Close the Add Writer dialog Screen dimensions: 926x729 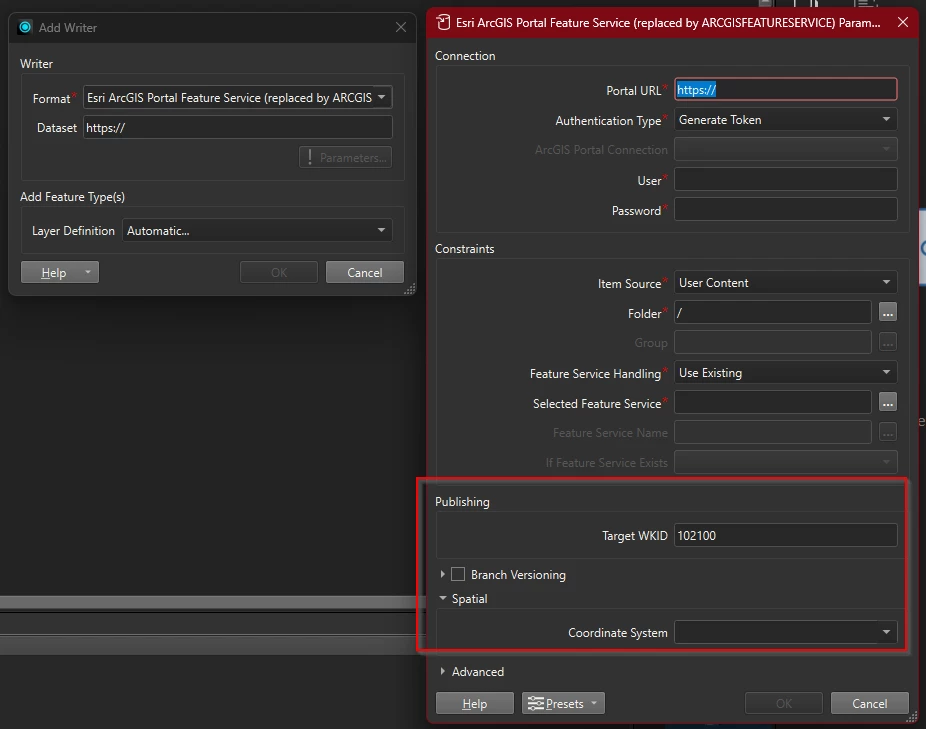[401, 27]
